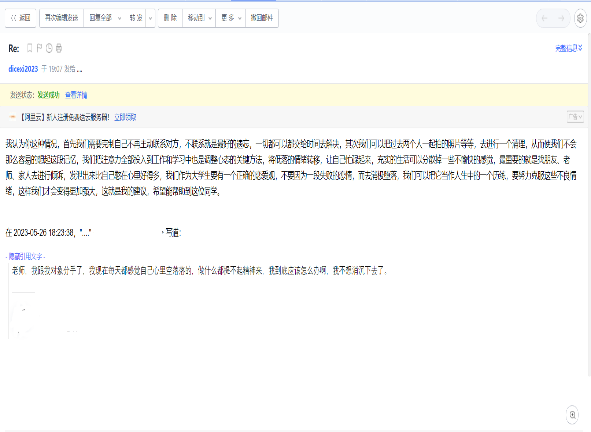Click the 转发 forward button
The height and width of the screenshot is (432, 591).
pos(136,18)
